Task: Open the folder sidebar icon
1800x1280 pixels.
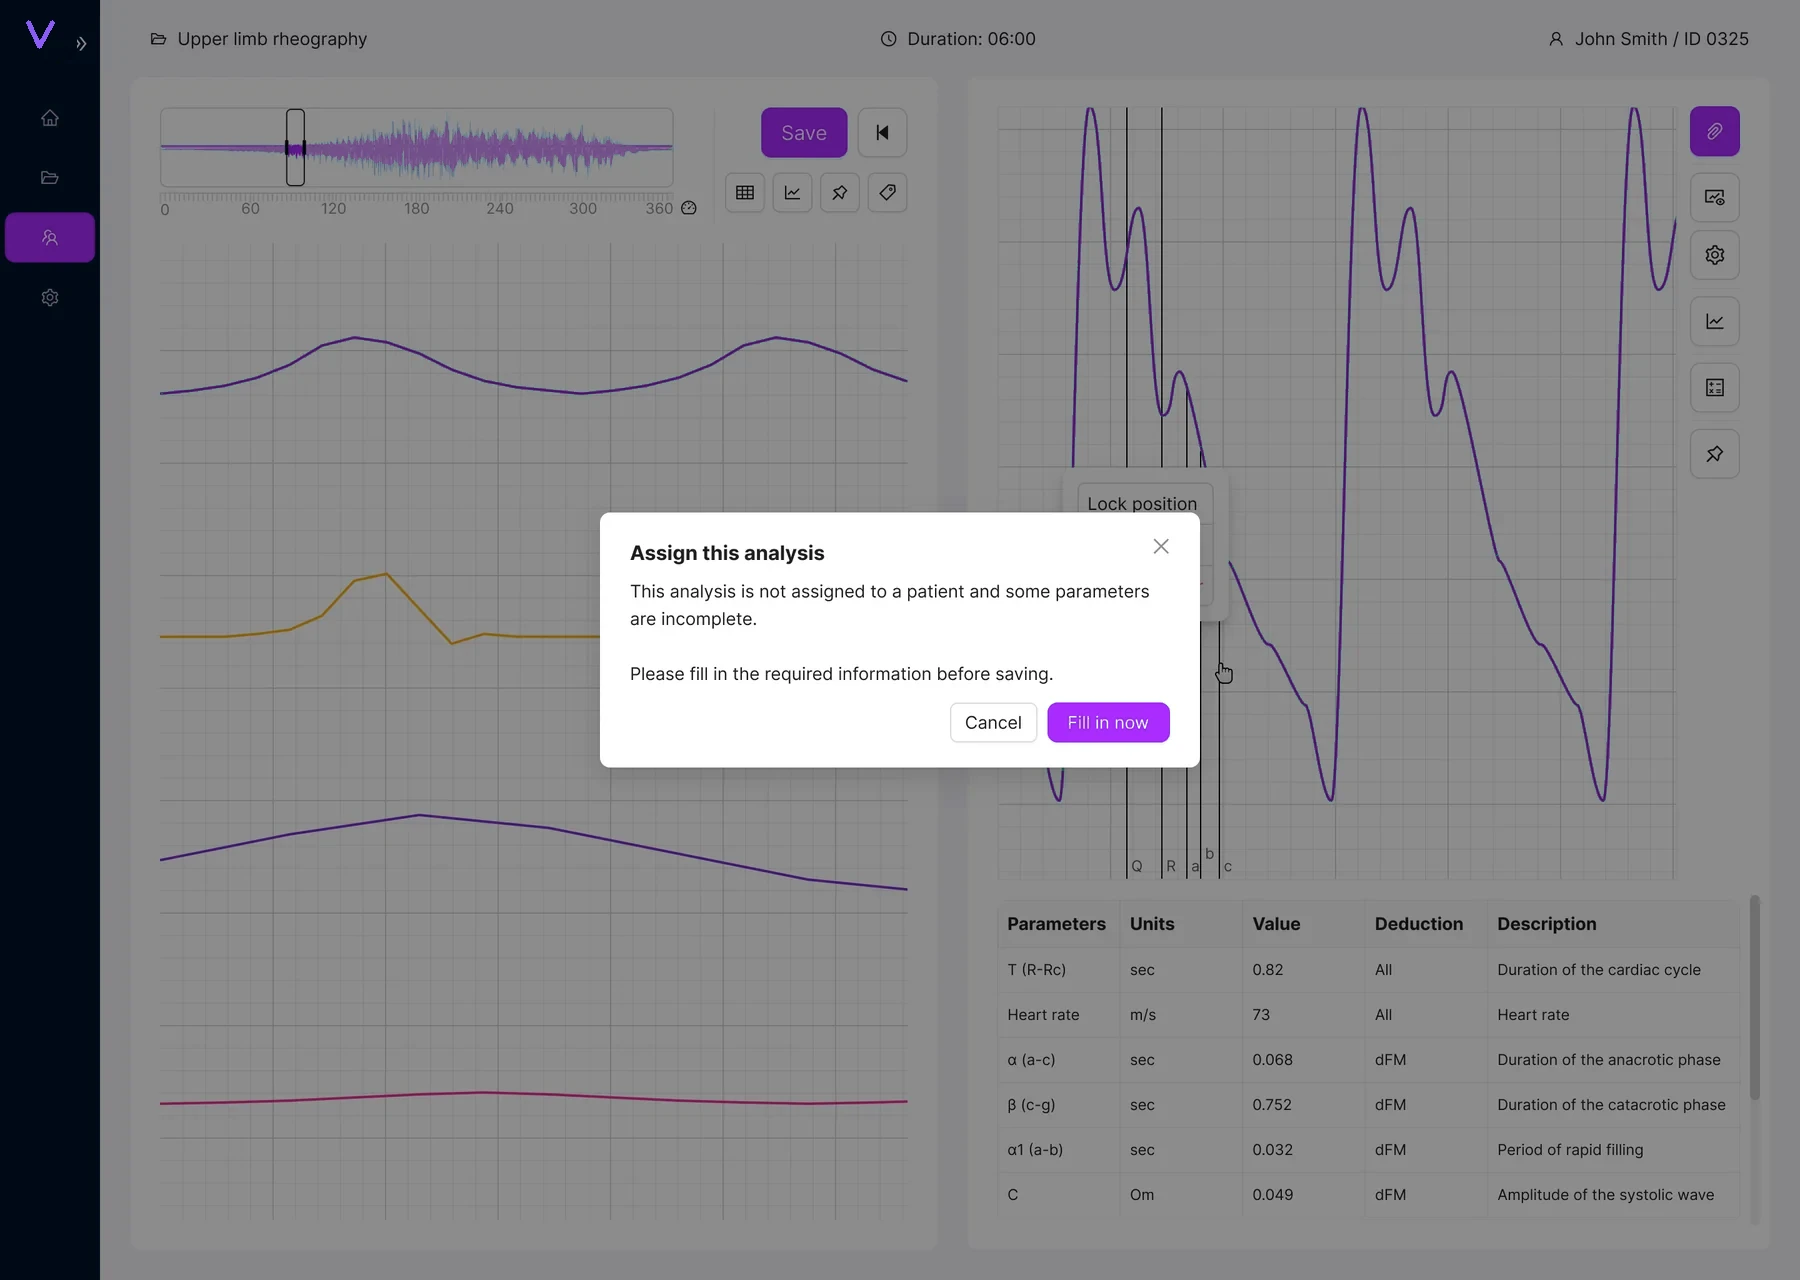Action: [x=50, y=178]
